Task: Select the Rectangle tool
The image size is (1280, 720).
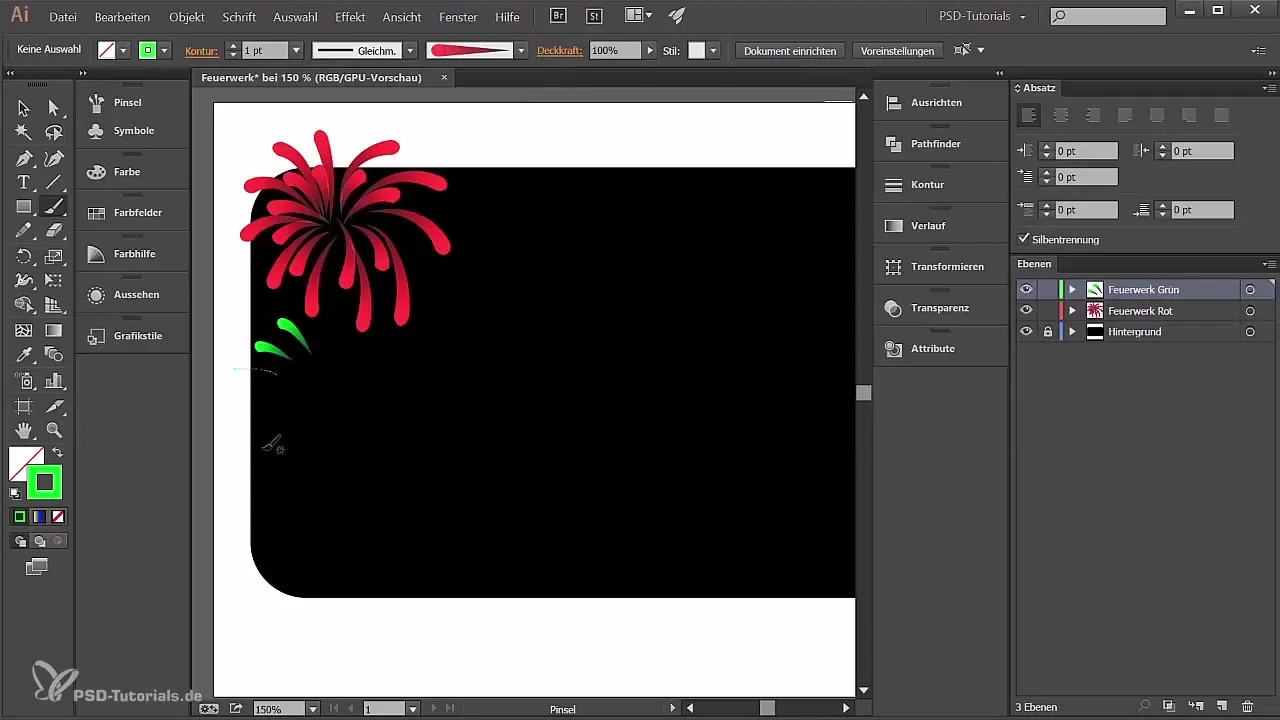Action: point(24,206)
